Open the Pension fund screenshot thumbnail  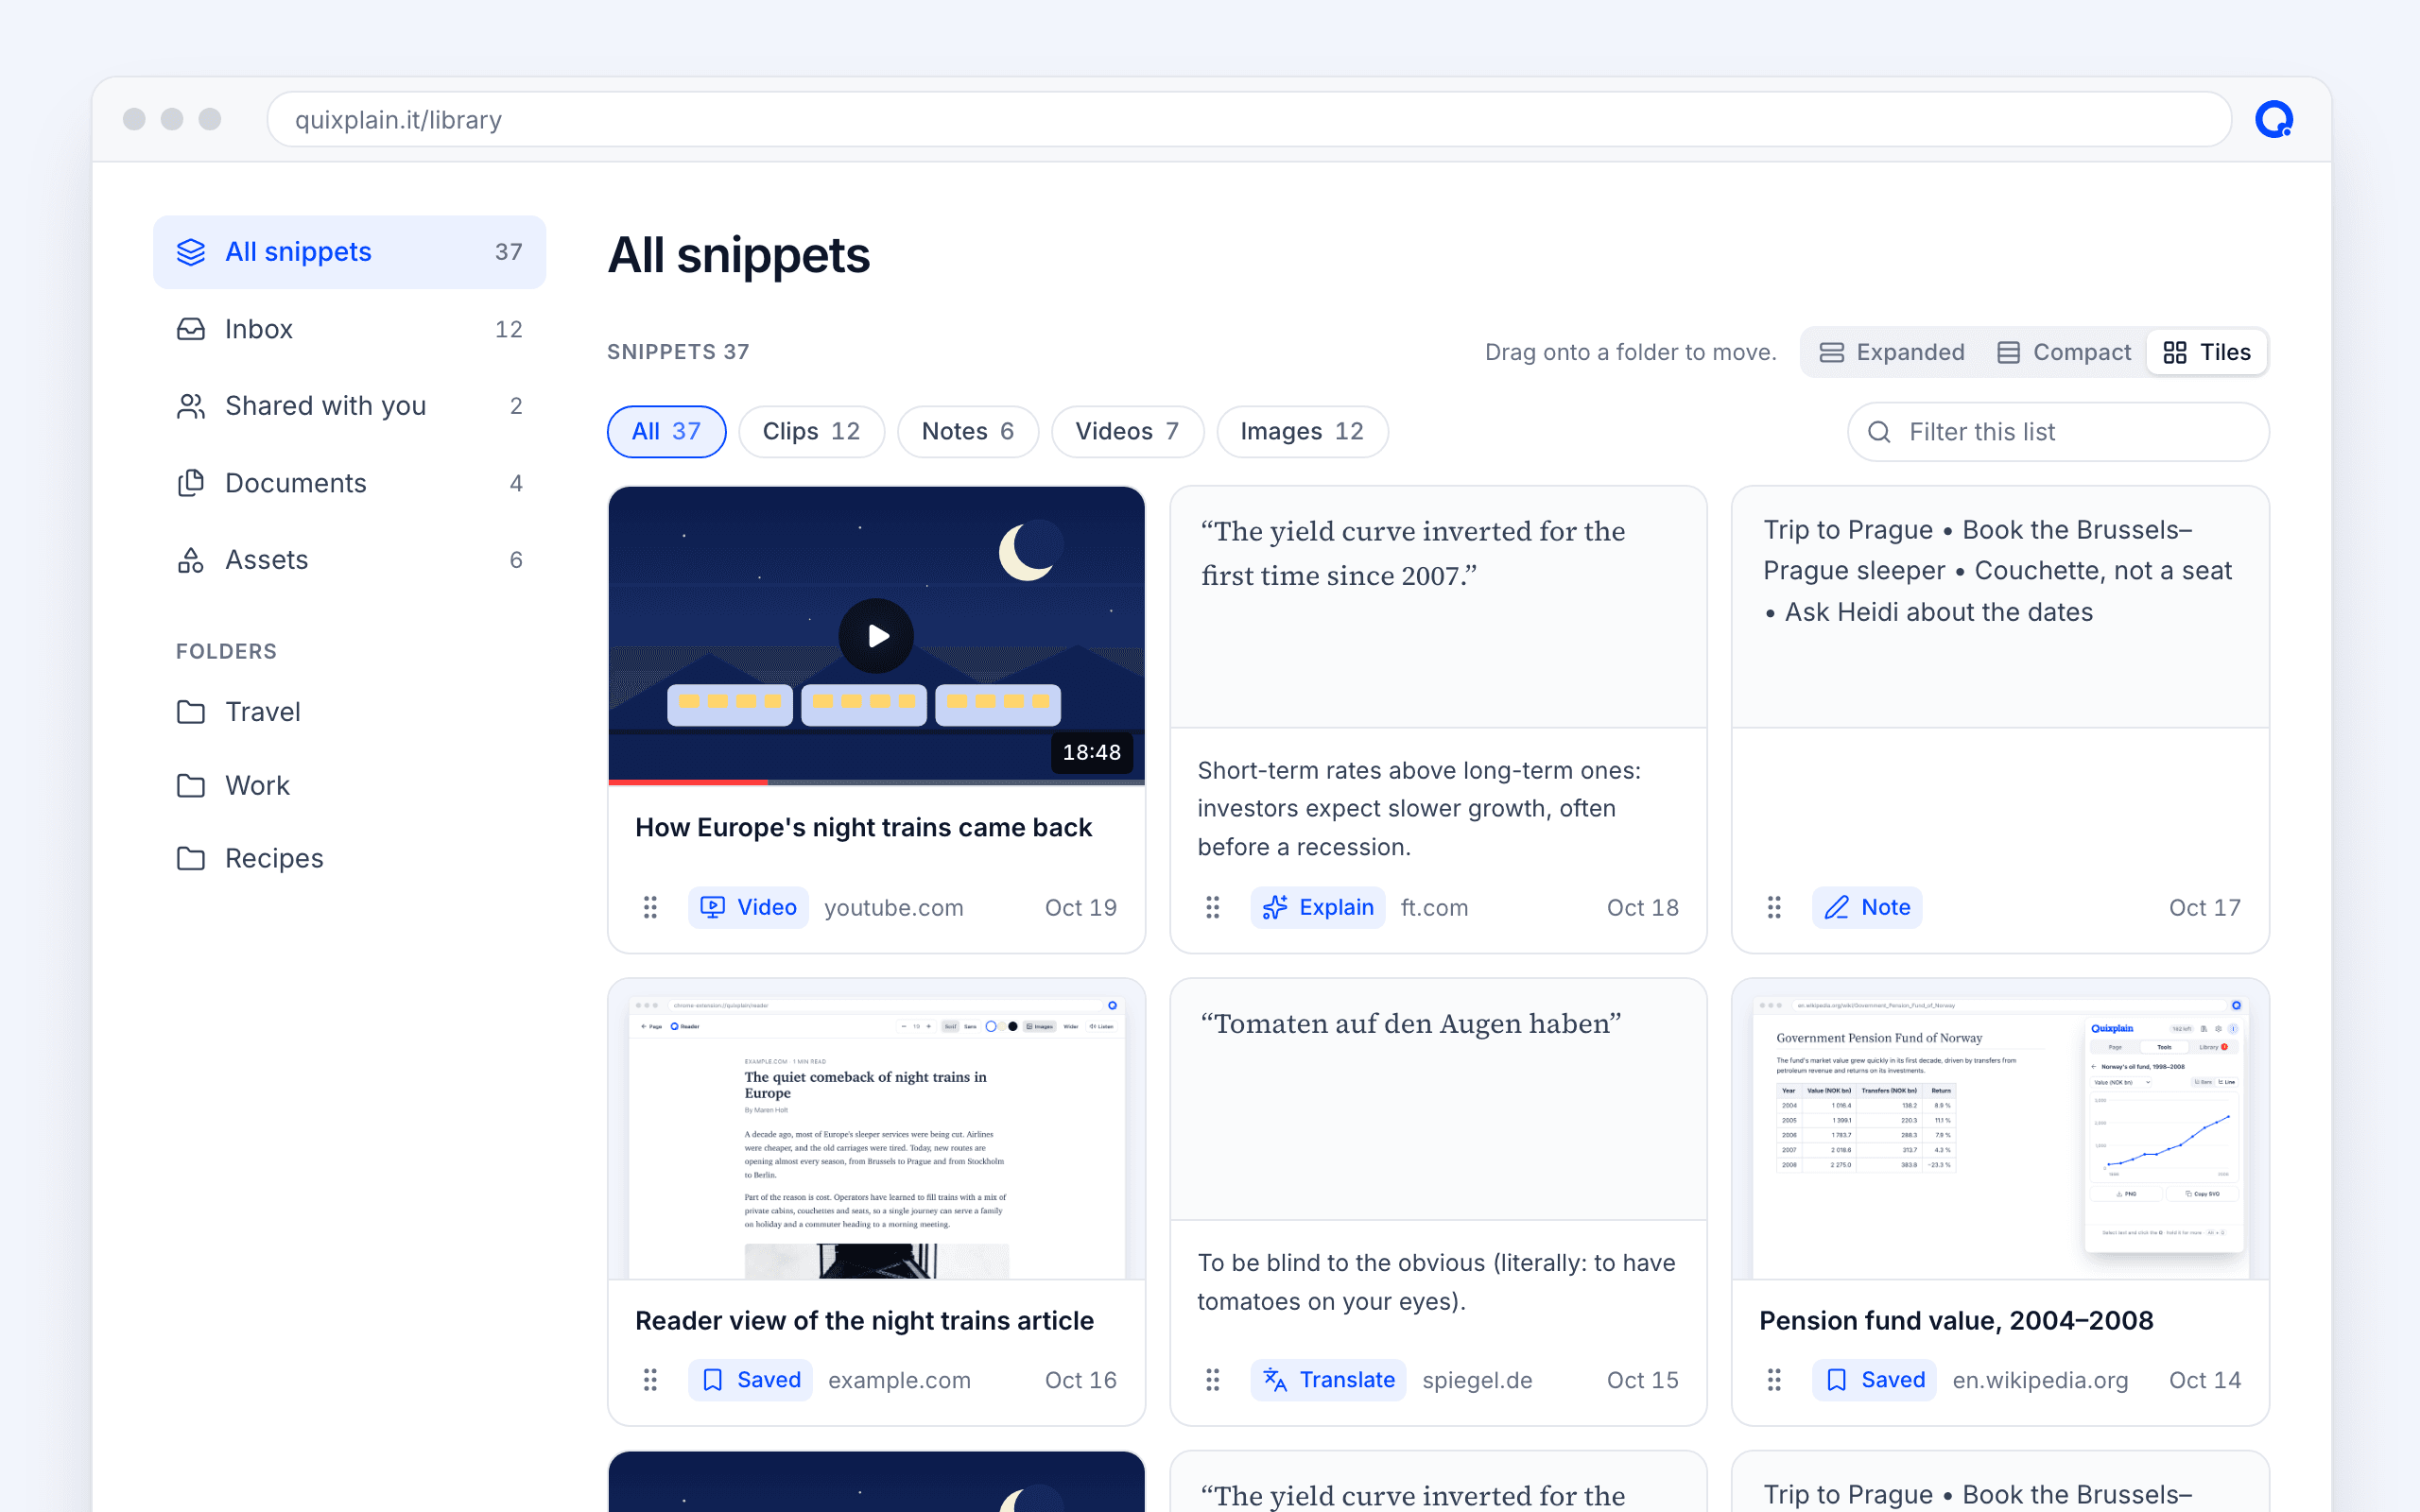point(2000,1129)
